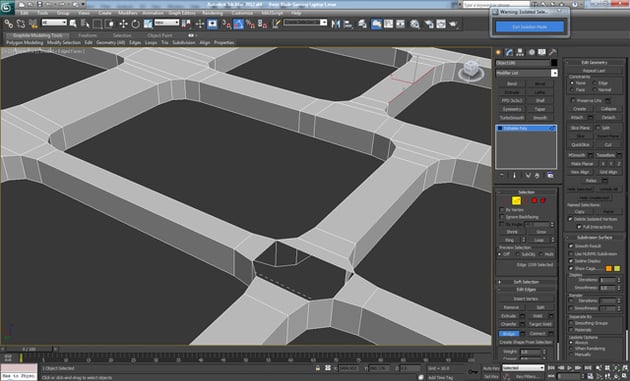Viewport: 630px width, 381px height.
Task: Toggle Delete Isolated Vertices checkbox
Action: point(570,219)
